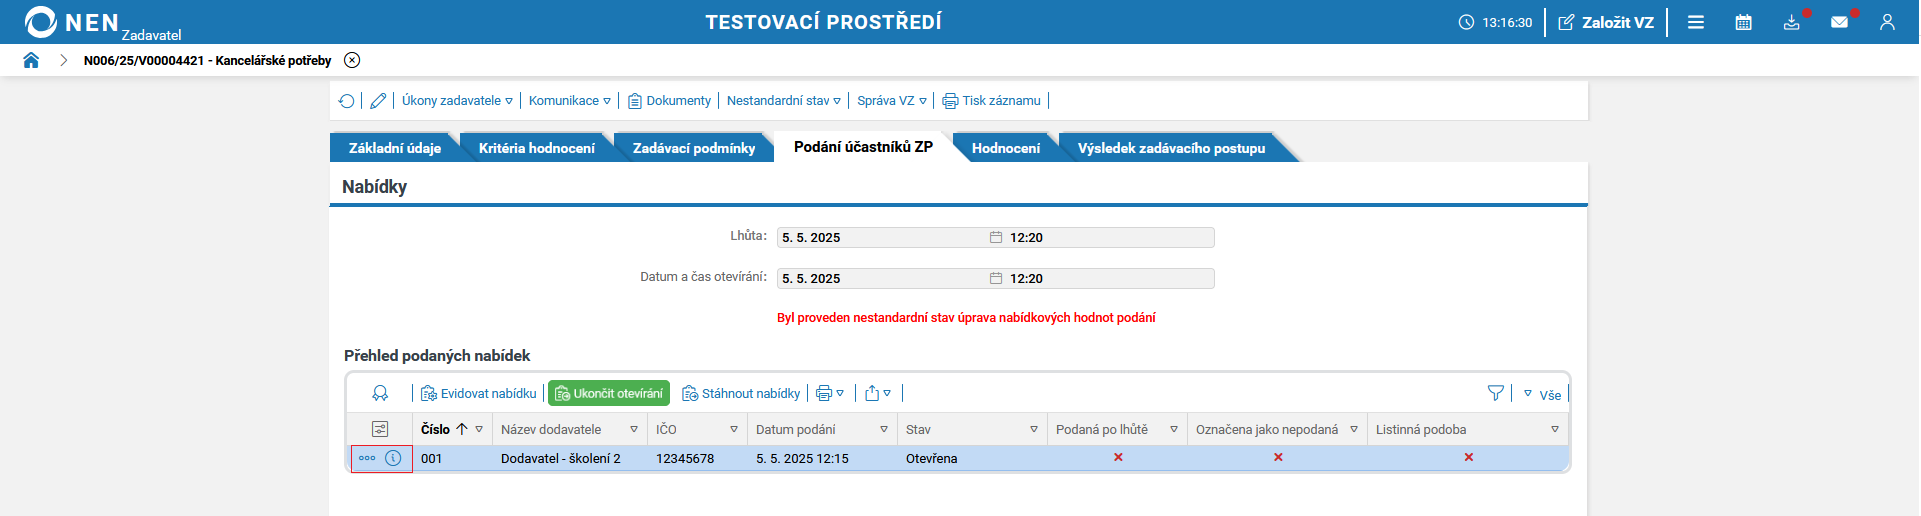Click the Datum a čas otevírání time field
The image size is (1921, 516).
click(x=1110, y=278)
